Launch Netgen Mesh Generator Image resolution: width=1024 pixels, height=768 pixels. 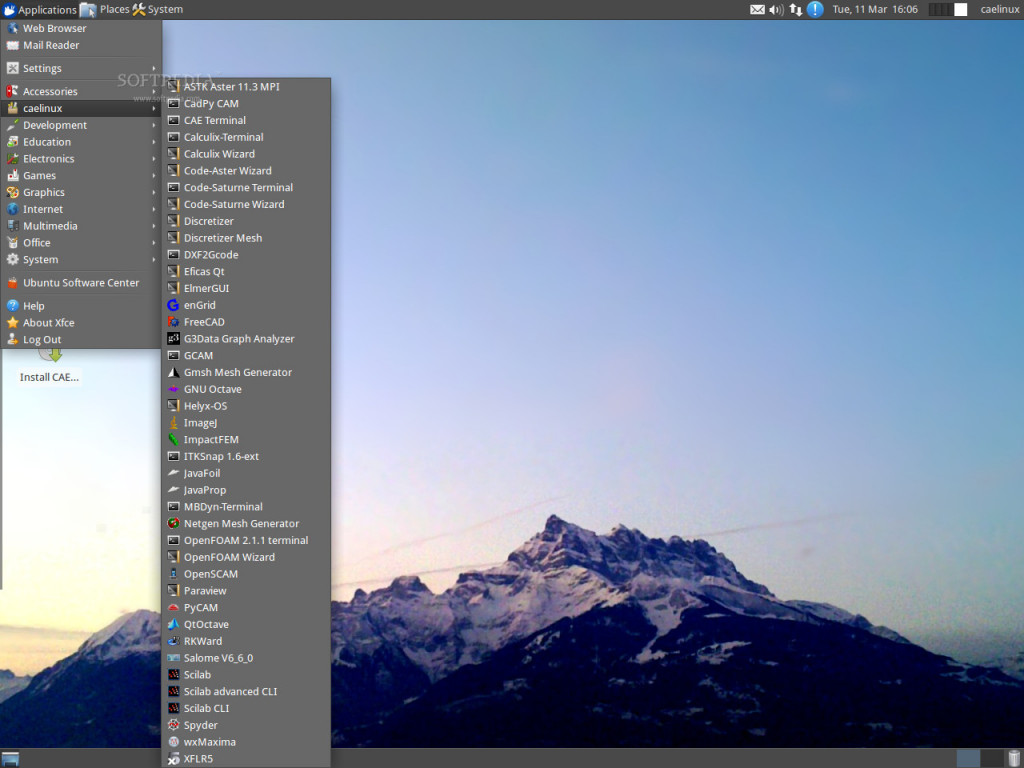point(246,524)
